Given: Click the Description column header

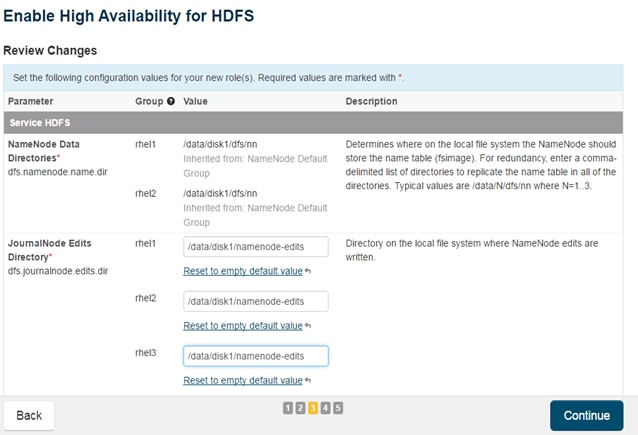Looking at the screenshot, I should [x=371, y=101].
